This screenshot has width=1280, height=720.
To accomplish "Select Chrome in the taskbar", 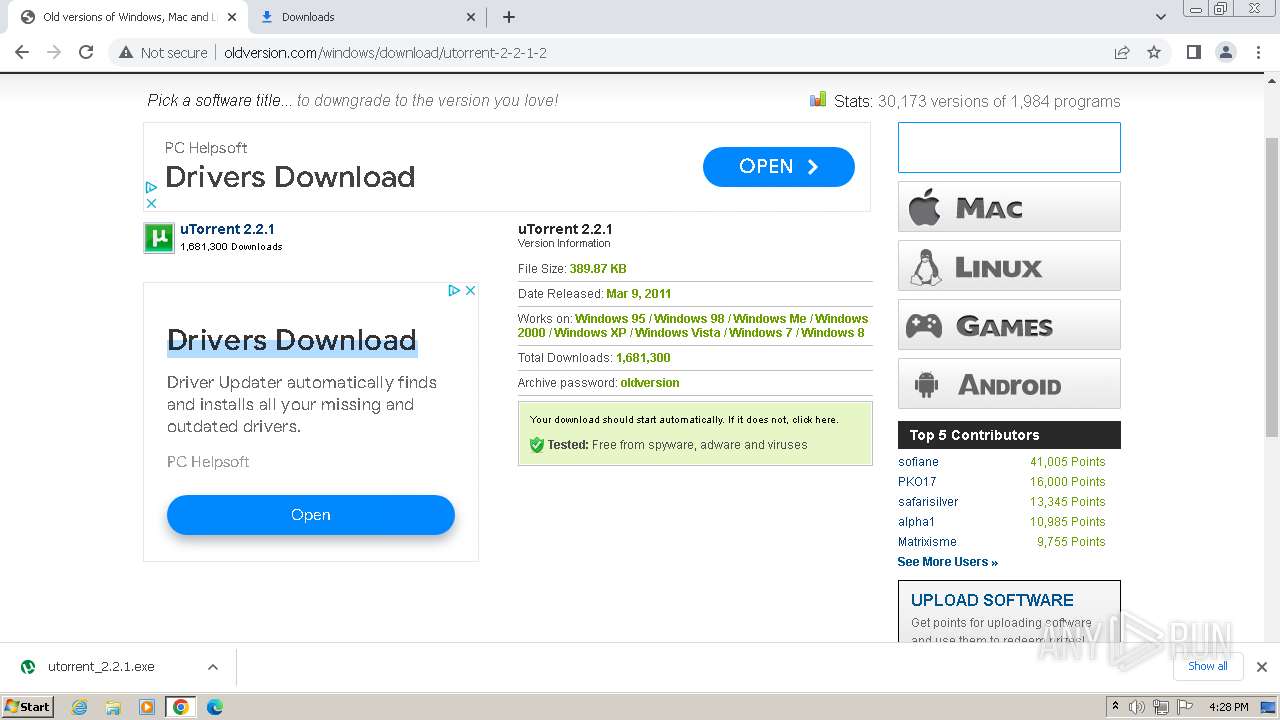I will pos(181,707).
